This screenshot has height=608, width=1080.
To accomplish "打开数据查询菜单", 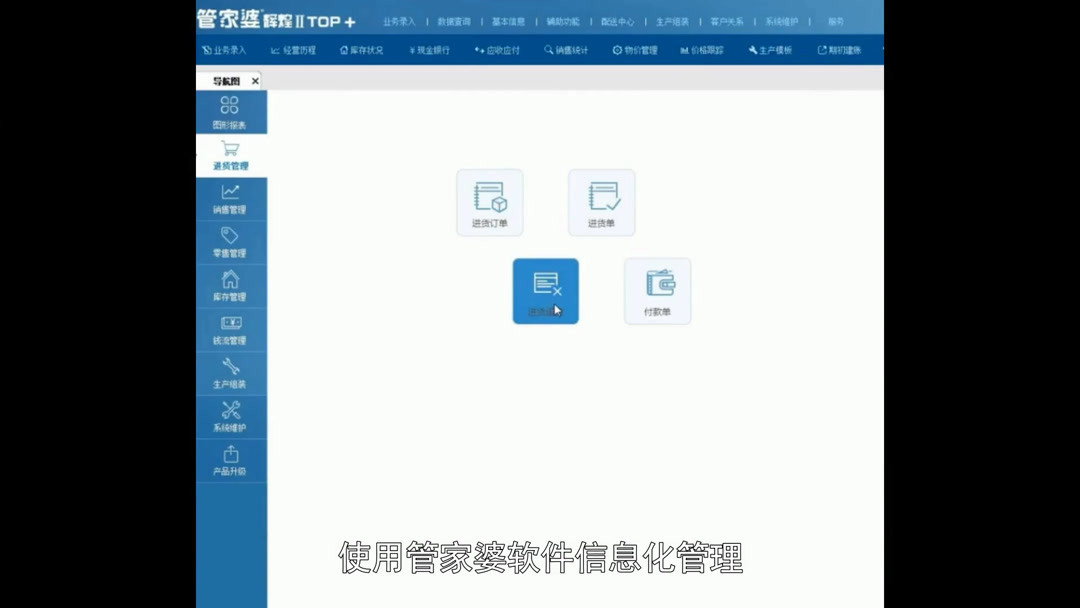I will tap(453, 19).
